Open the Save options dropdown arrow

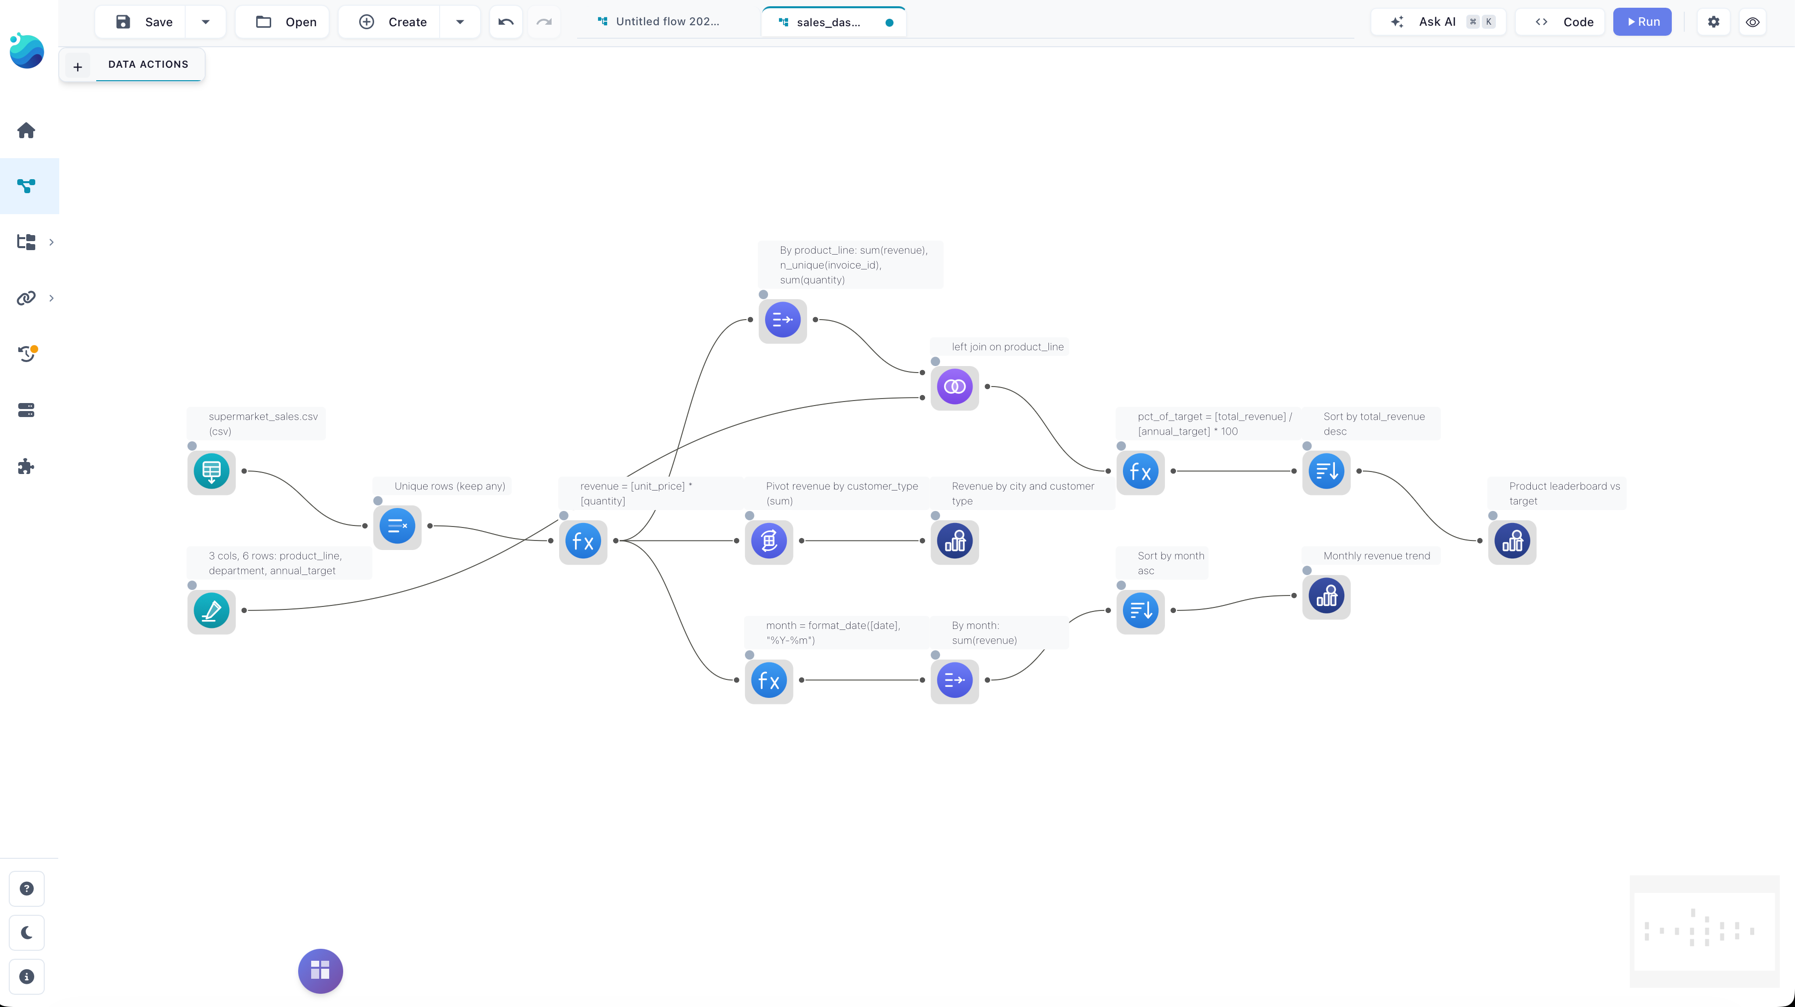205,22
